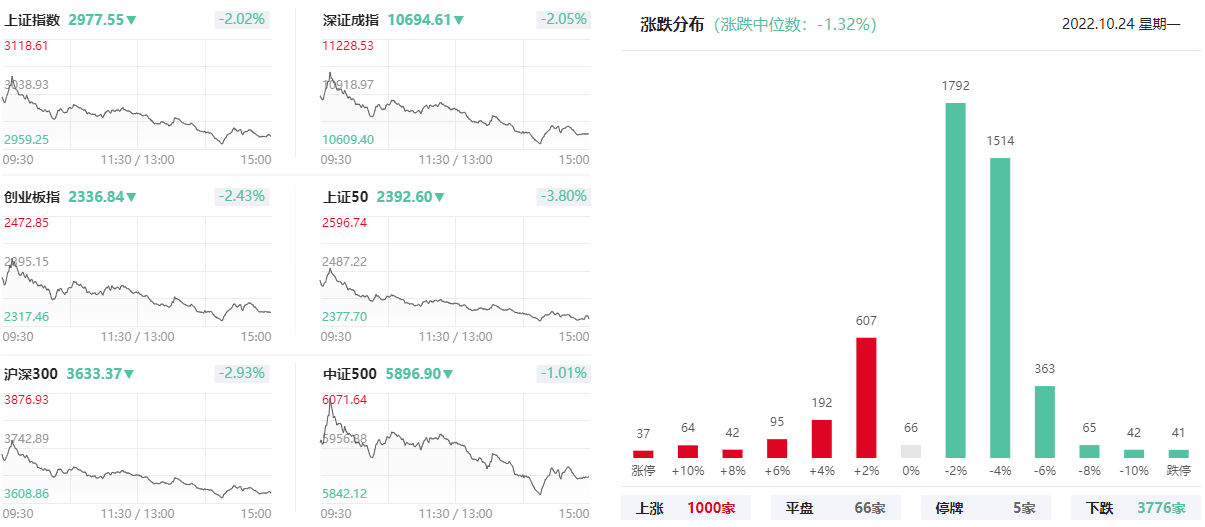Click the down arrow beside 中证500 5896.90
This screenshot has width=1205, height=527.
tap(448, 374)
